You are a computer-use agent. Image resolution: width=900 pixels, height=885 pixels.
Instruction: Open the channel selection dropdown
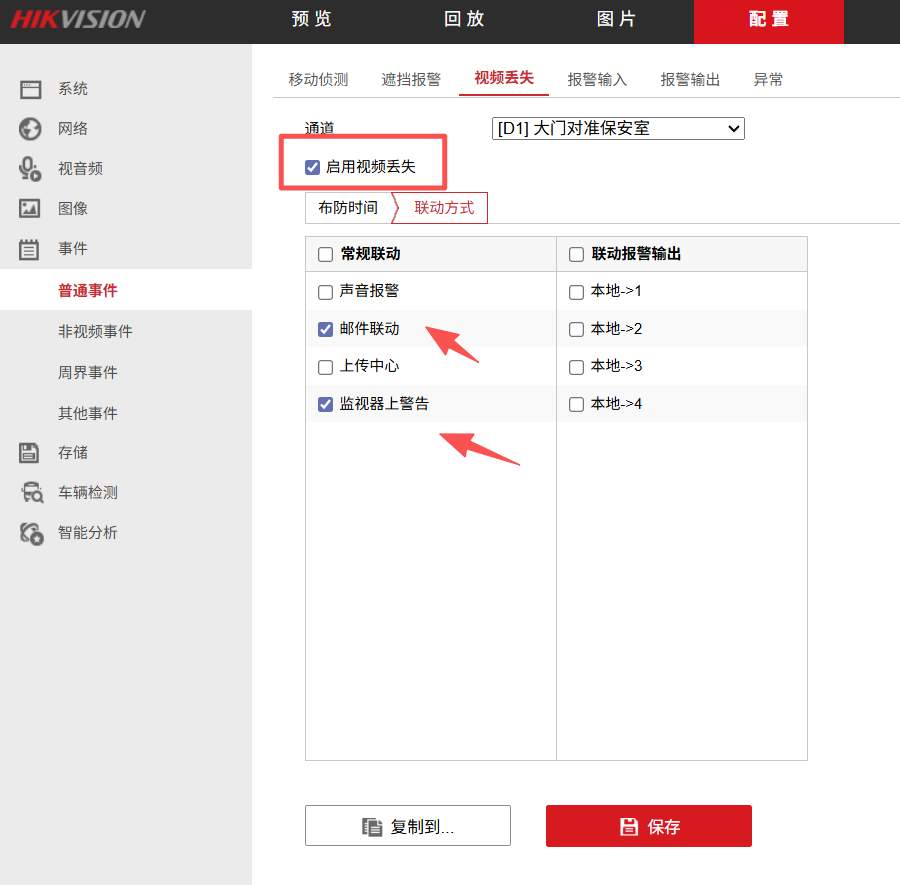(617, 128)
